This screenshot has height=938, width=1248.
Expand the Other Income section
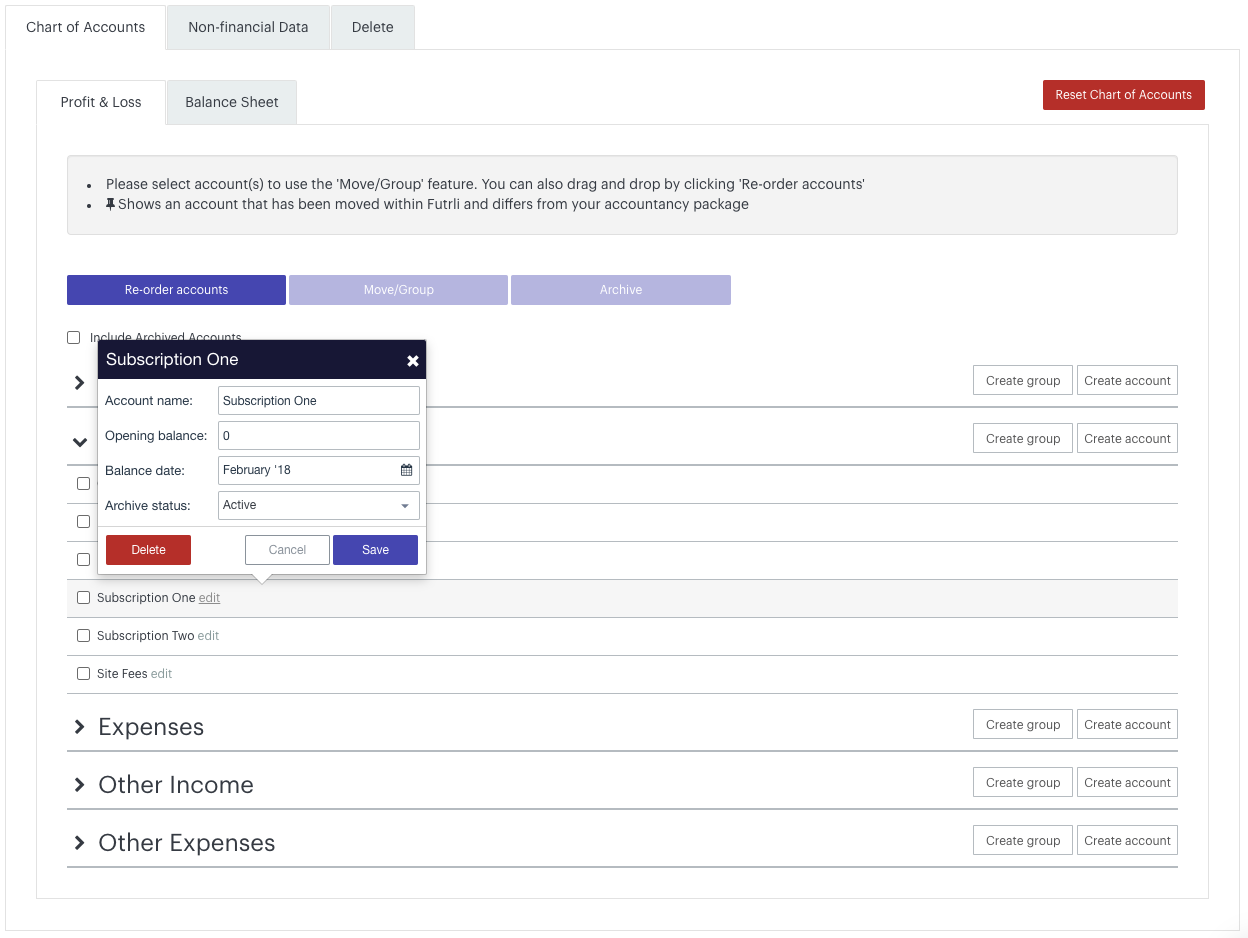[x=79, y=785]
